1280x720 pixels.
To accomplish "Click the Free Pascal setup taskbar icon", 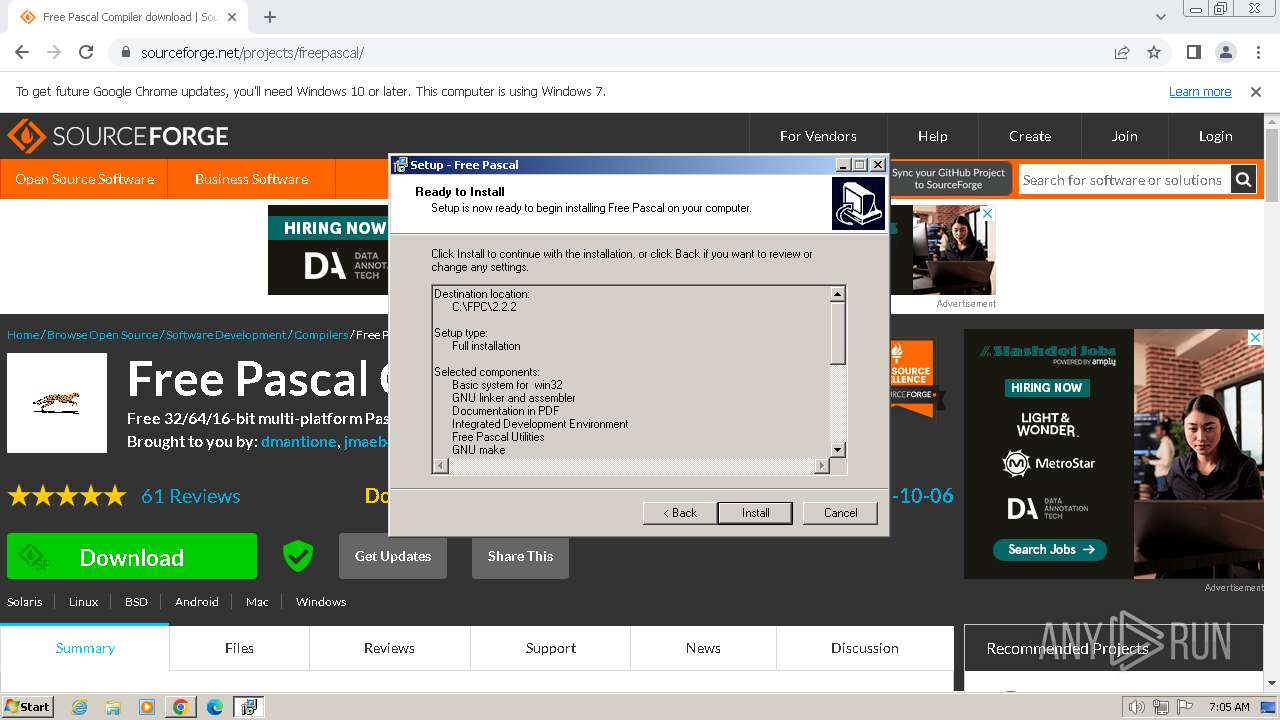I will [248, 707].
